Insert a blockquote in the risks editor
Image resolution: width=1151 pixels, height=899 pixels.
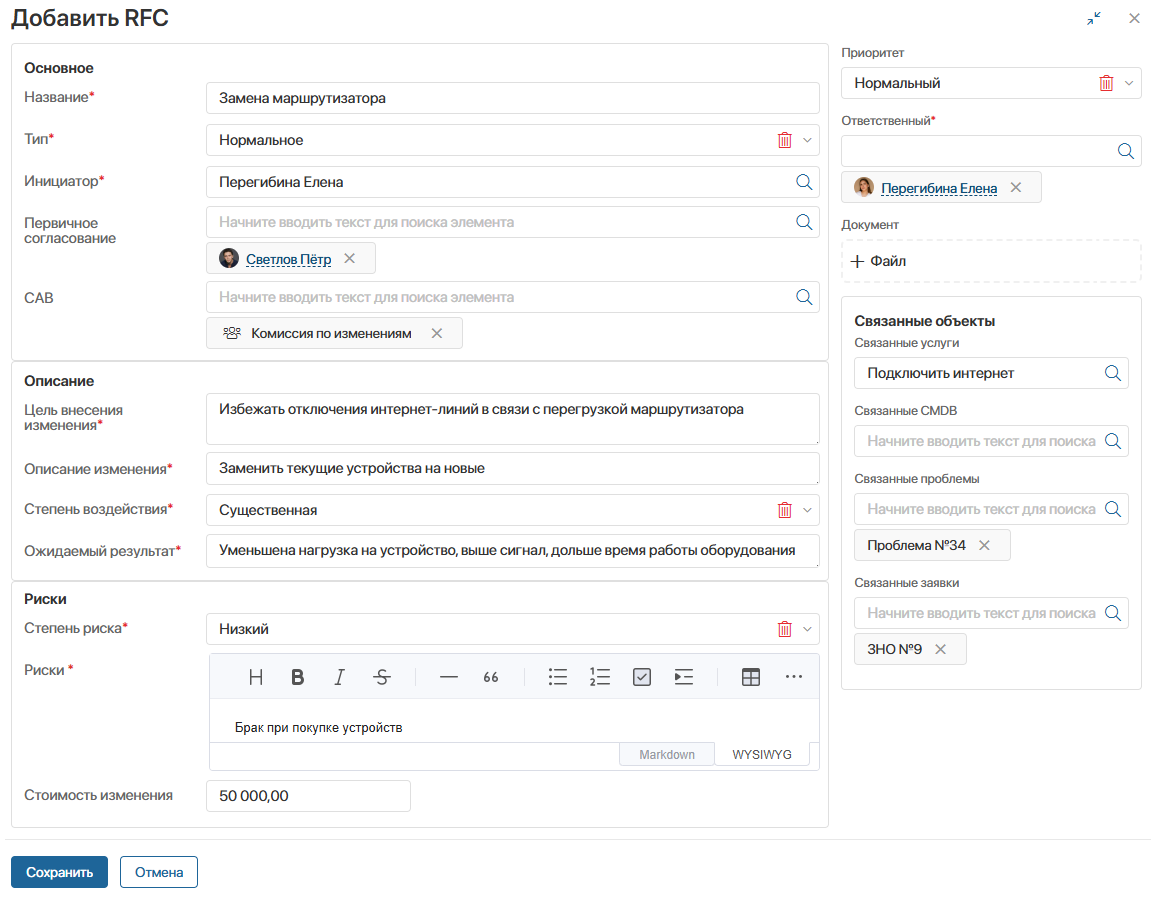(490, 677)
